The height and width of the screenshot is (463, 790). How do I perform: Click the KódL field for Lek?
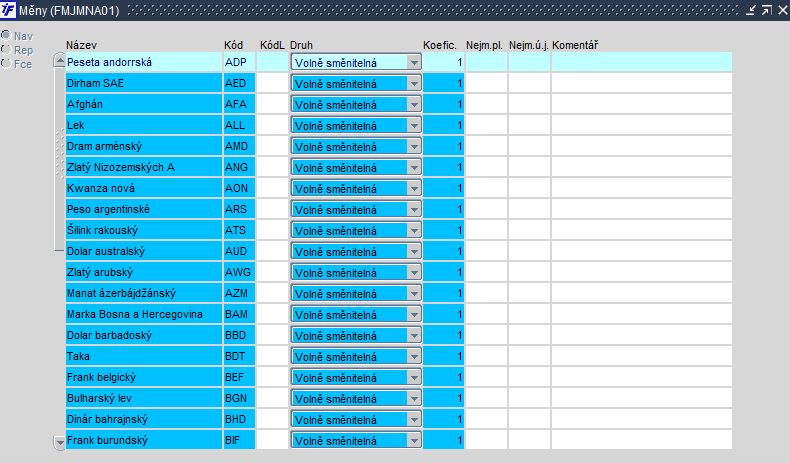(273, 125)
